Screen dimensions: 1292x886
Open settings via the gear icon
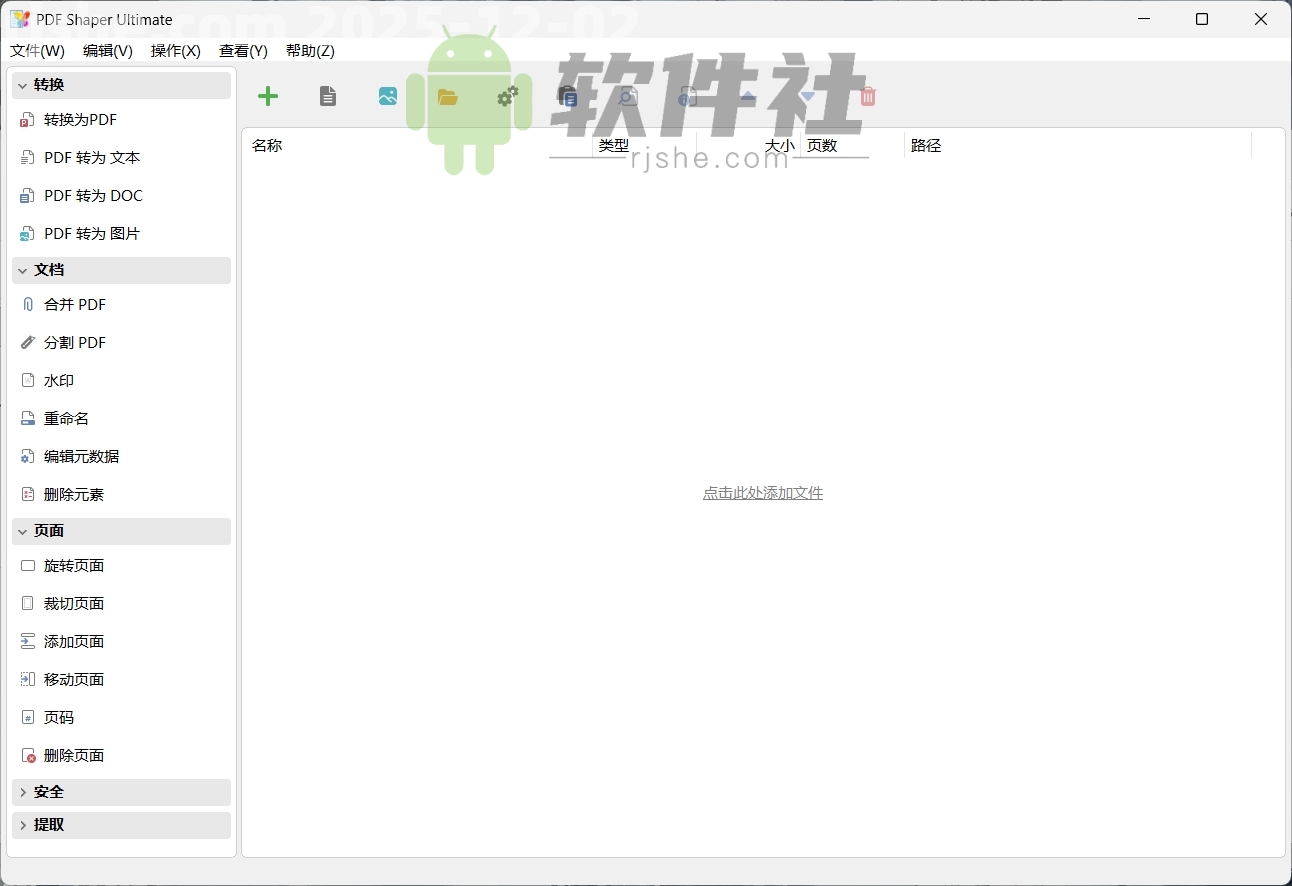[x=508, y=96]
